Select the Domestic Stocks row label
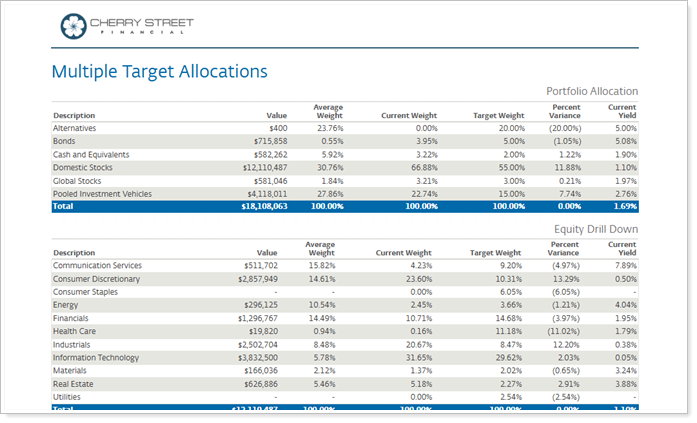Screen dimensions: 697x423 coord(83,167)
